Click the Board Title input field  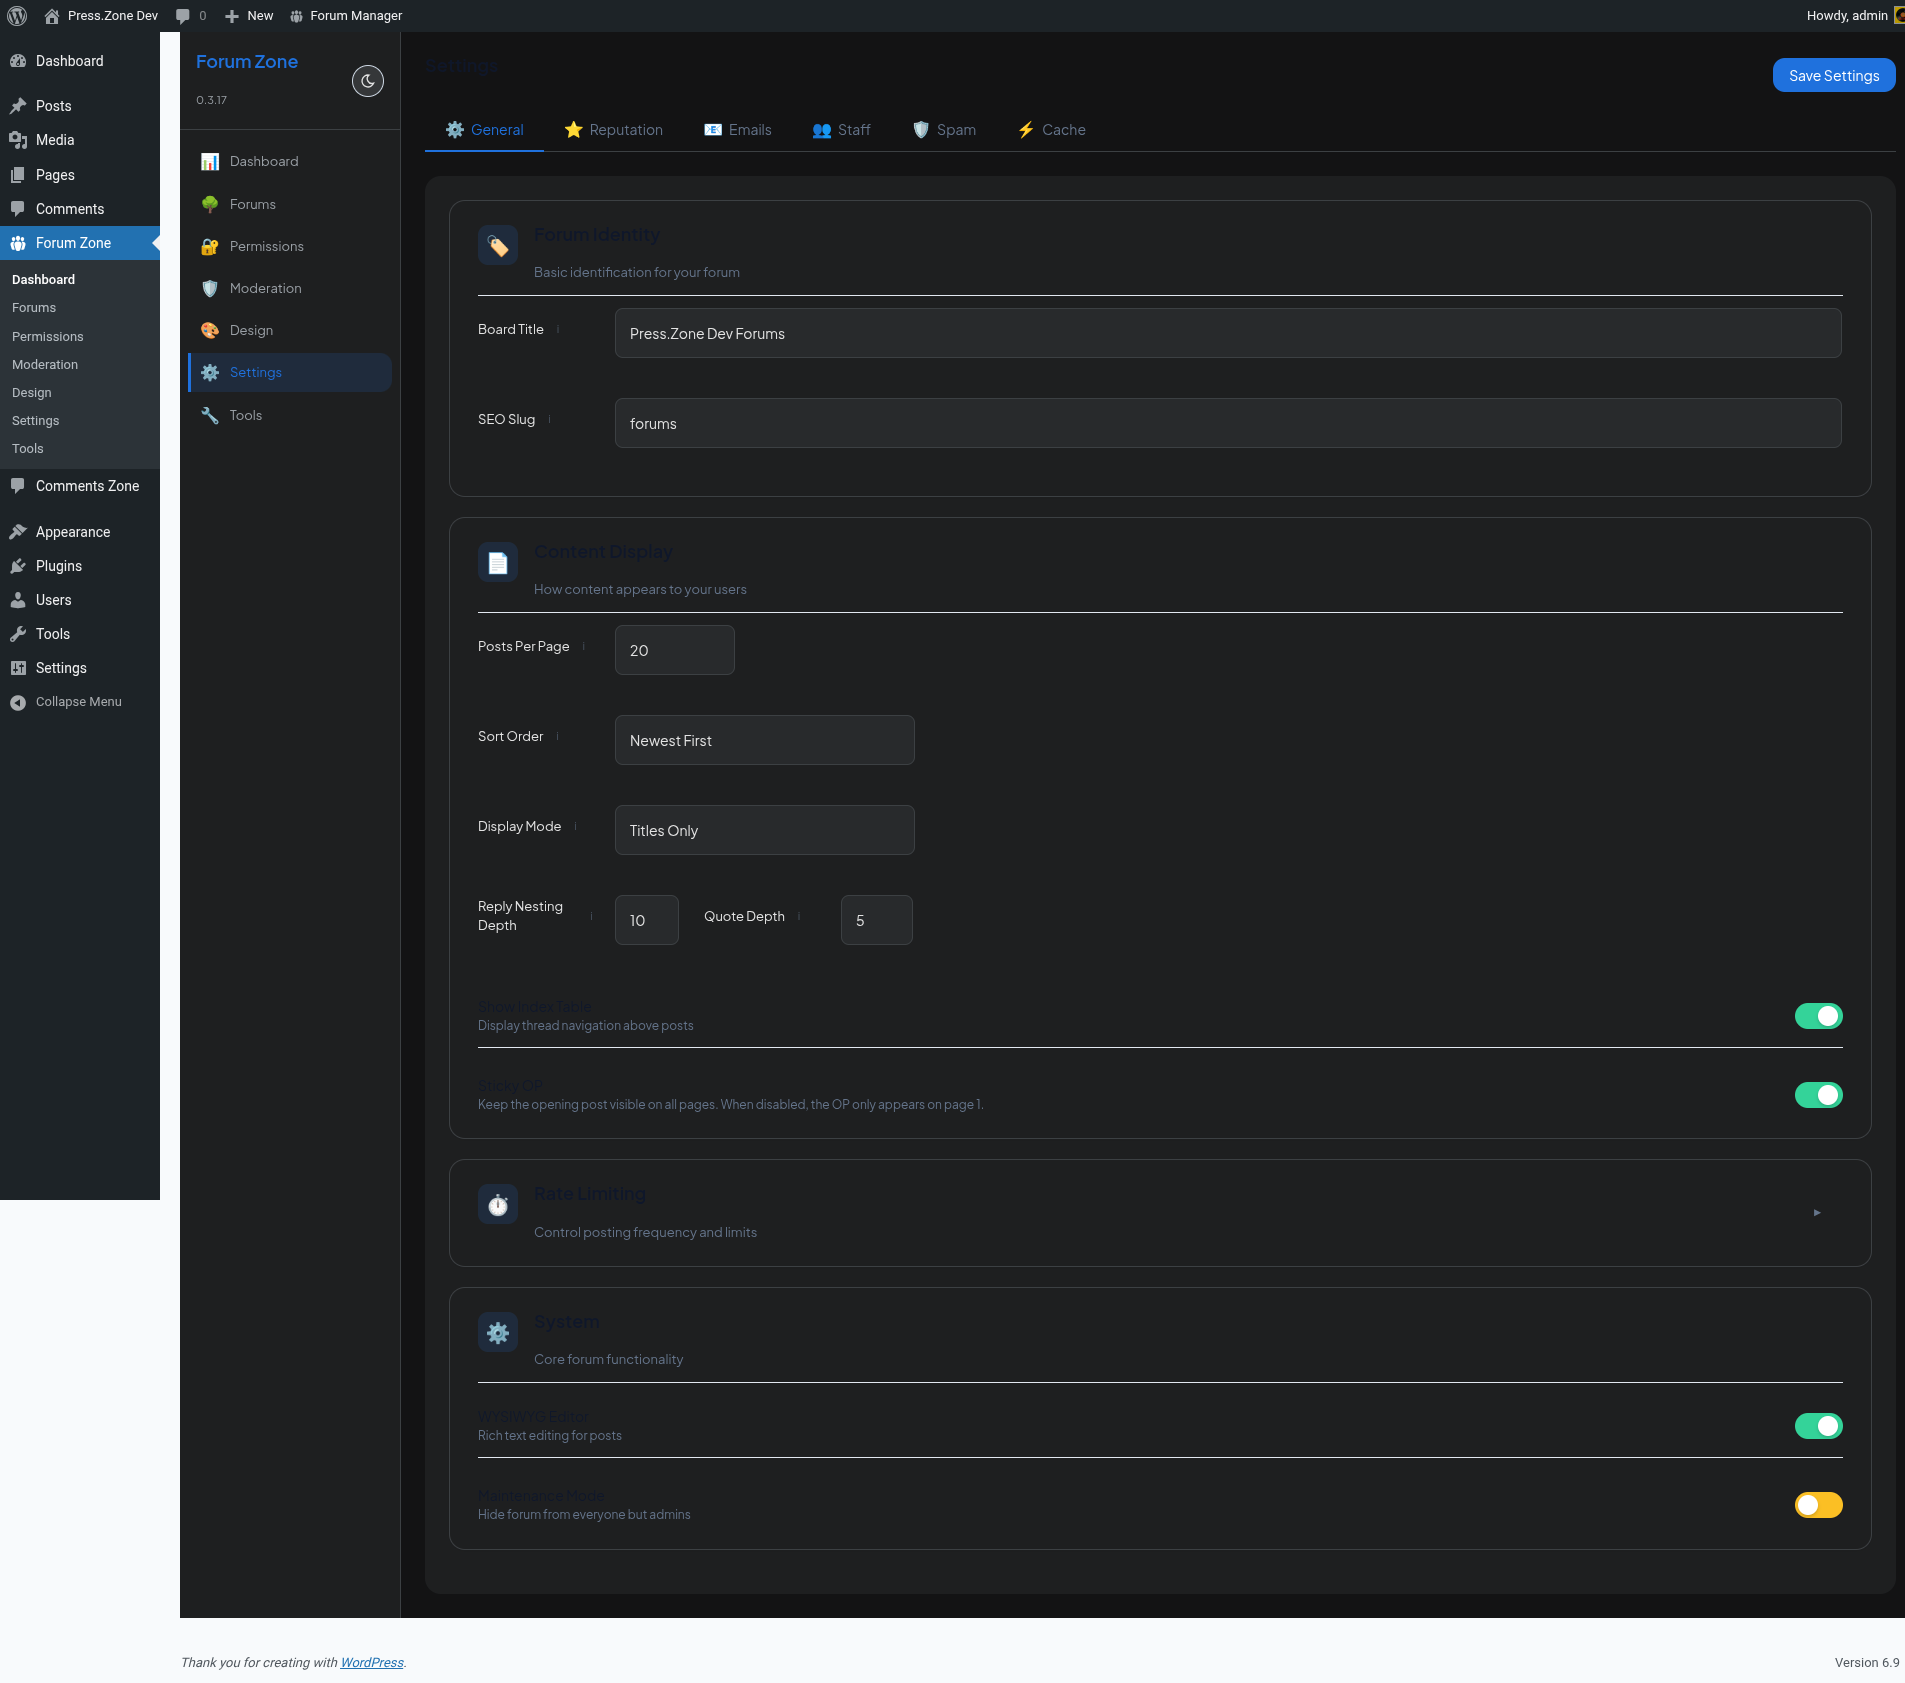1228,333
